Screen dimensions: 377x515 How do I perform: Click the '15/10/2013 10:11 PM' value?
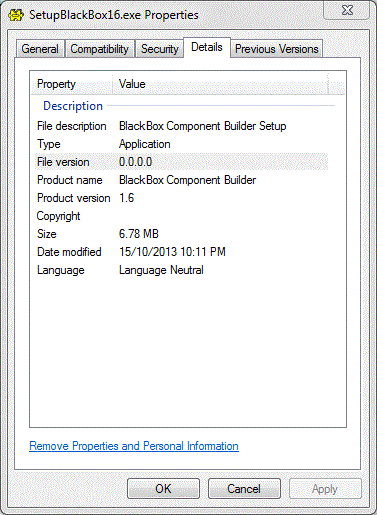pos(172,252)
